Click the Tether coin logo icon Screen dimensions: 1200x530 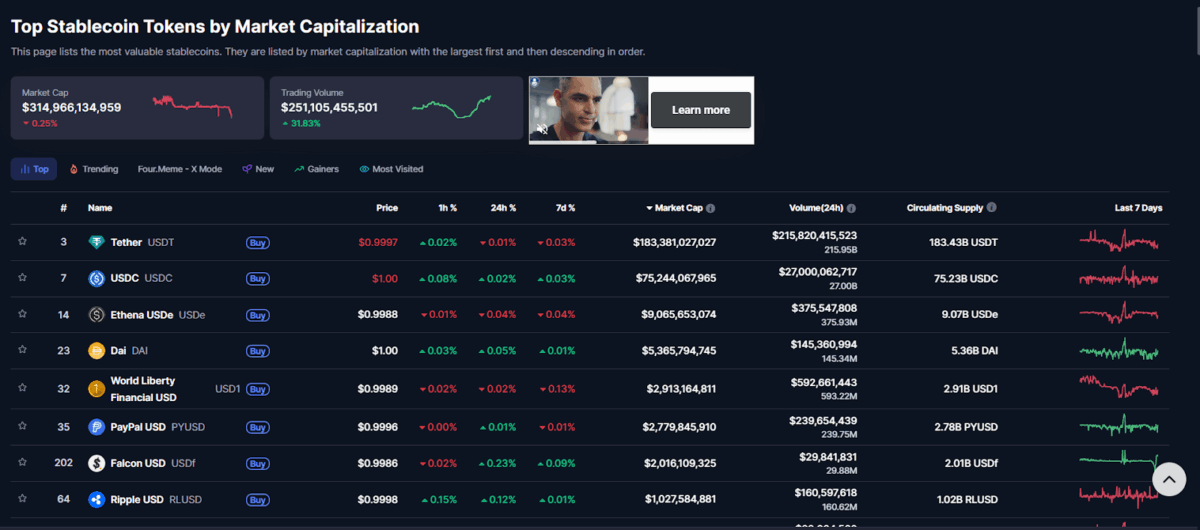97,243
